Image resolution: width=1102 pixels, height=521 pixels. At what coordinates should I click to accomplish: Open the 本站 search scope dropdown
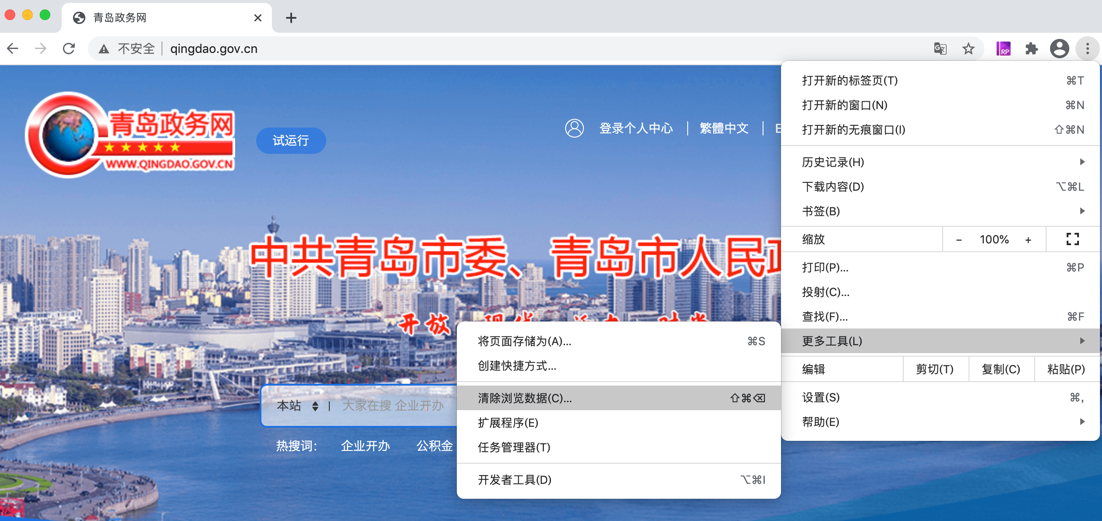click(x=297, y=406)
